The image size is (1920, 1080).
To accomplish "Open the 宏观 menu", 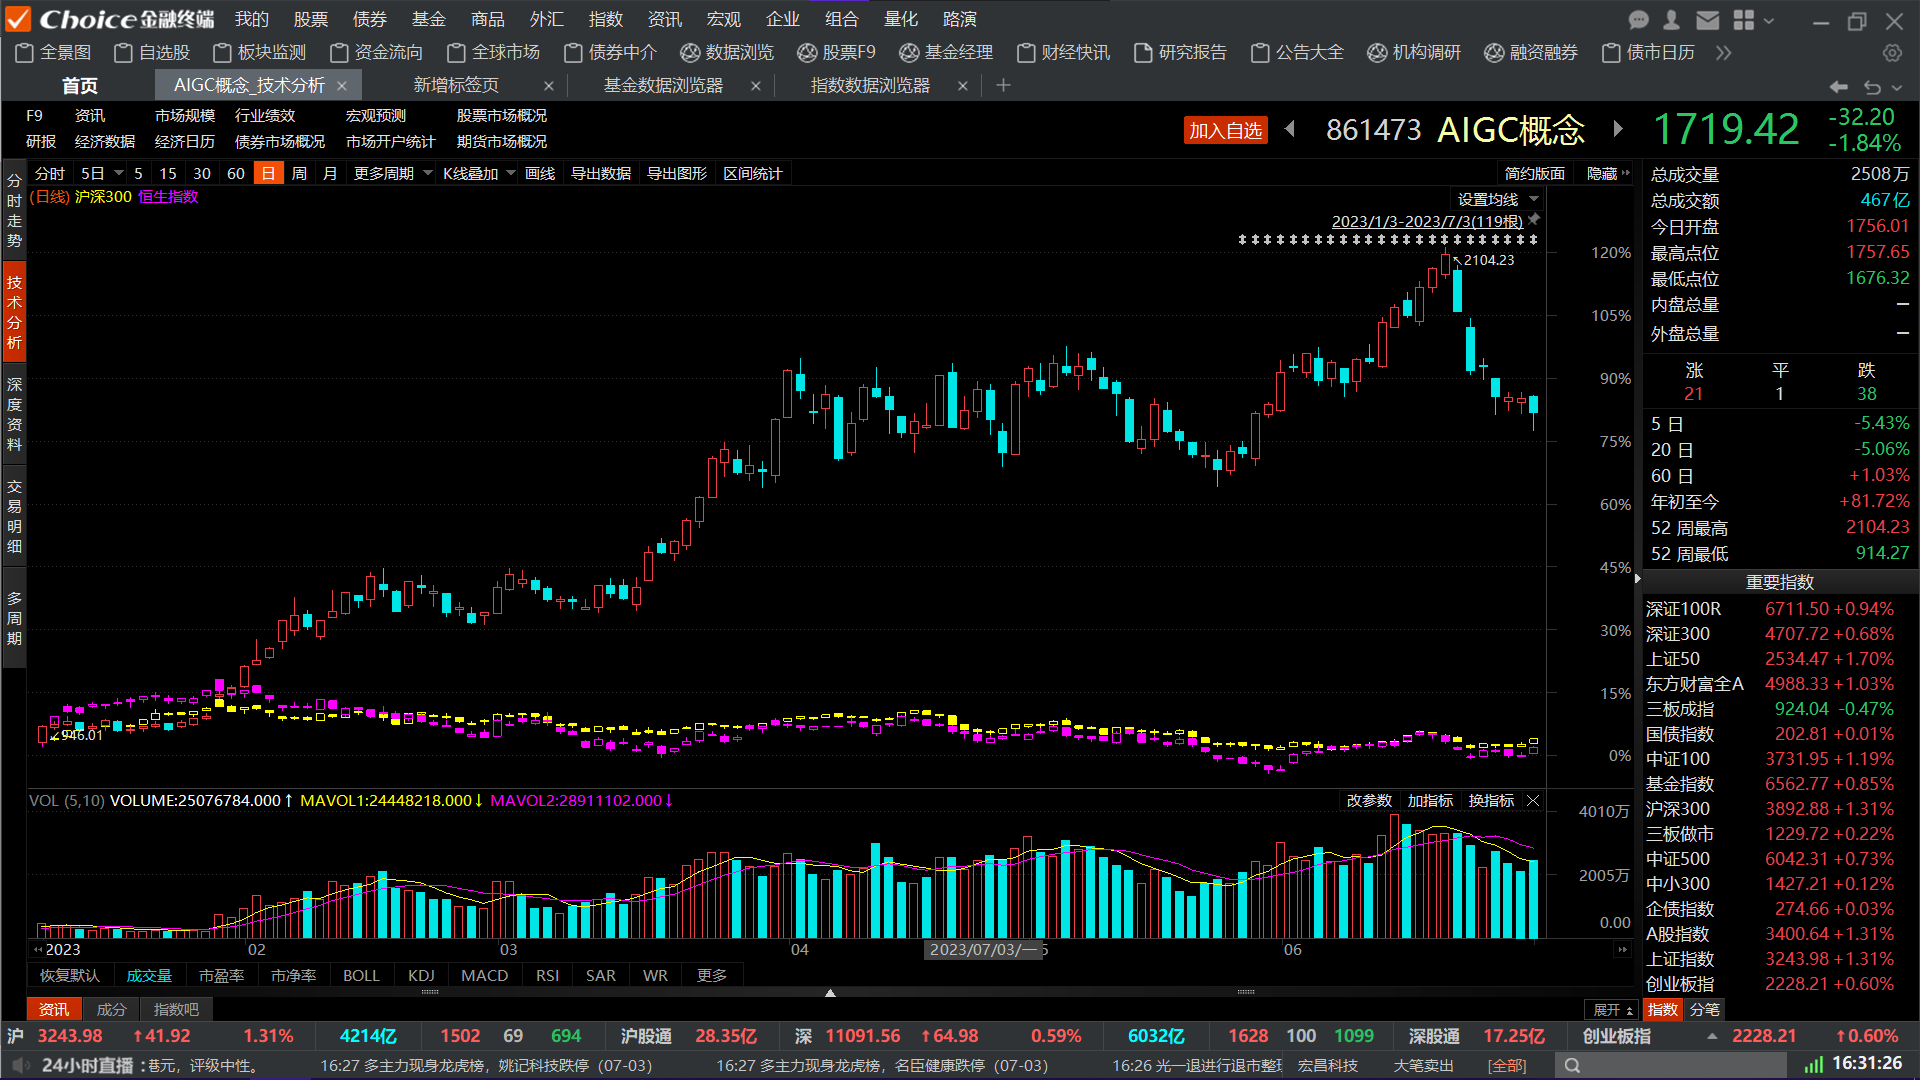I will pos(723,19).
